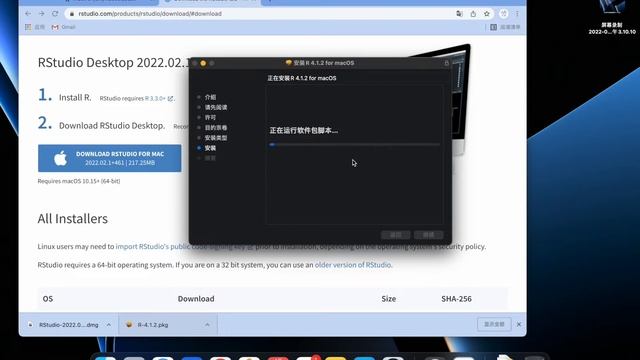Translate this page using the translate icon
Image resolution: width=640 pixels, height=360 pixels.
[x=459, y=14]
